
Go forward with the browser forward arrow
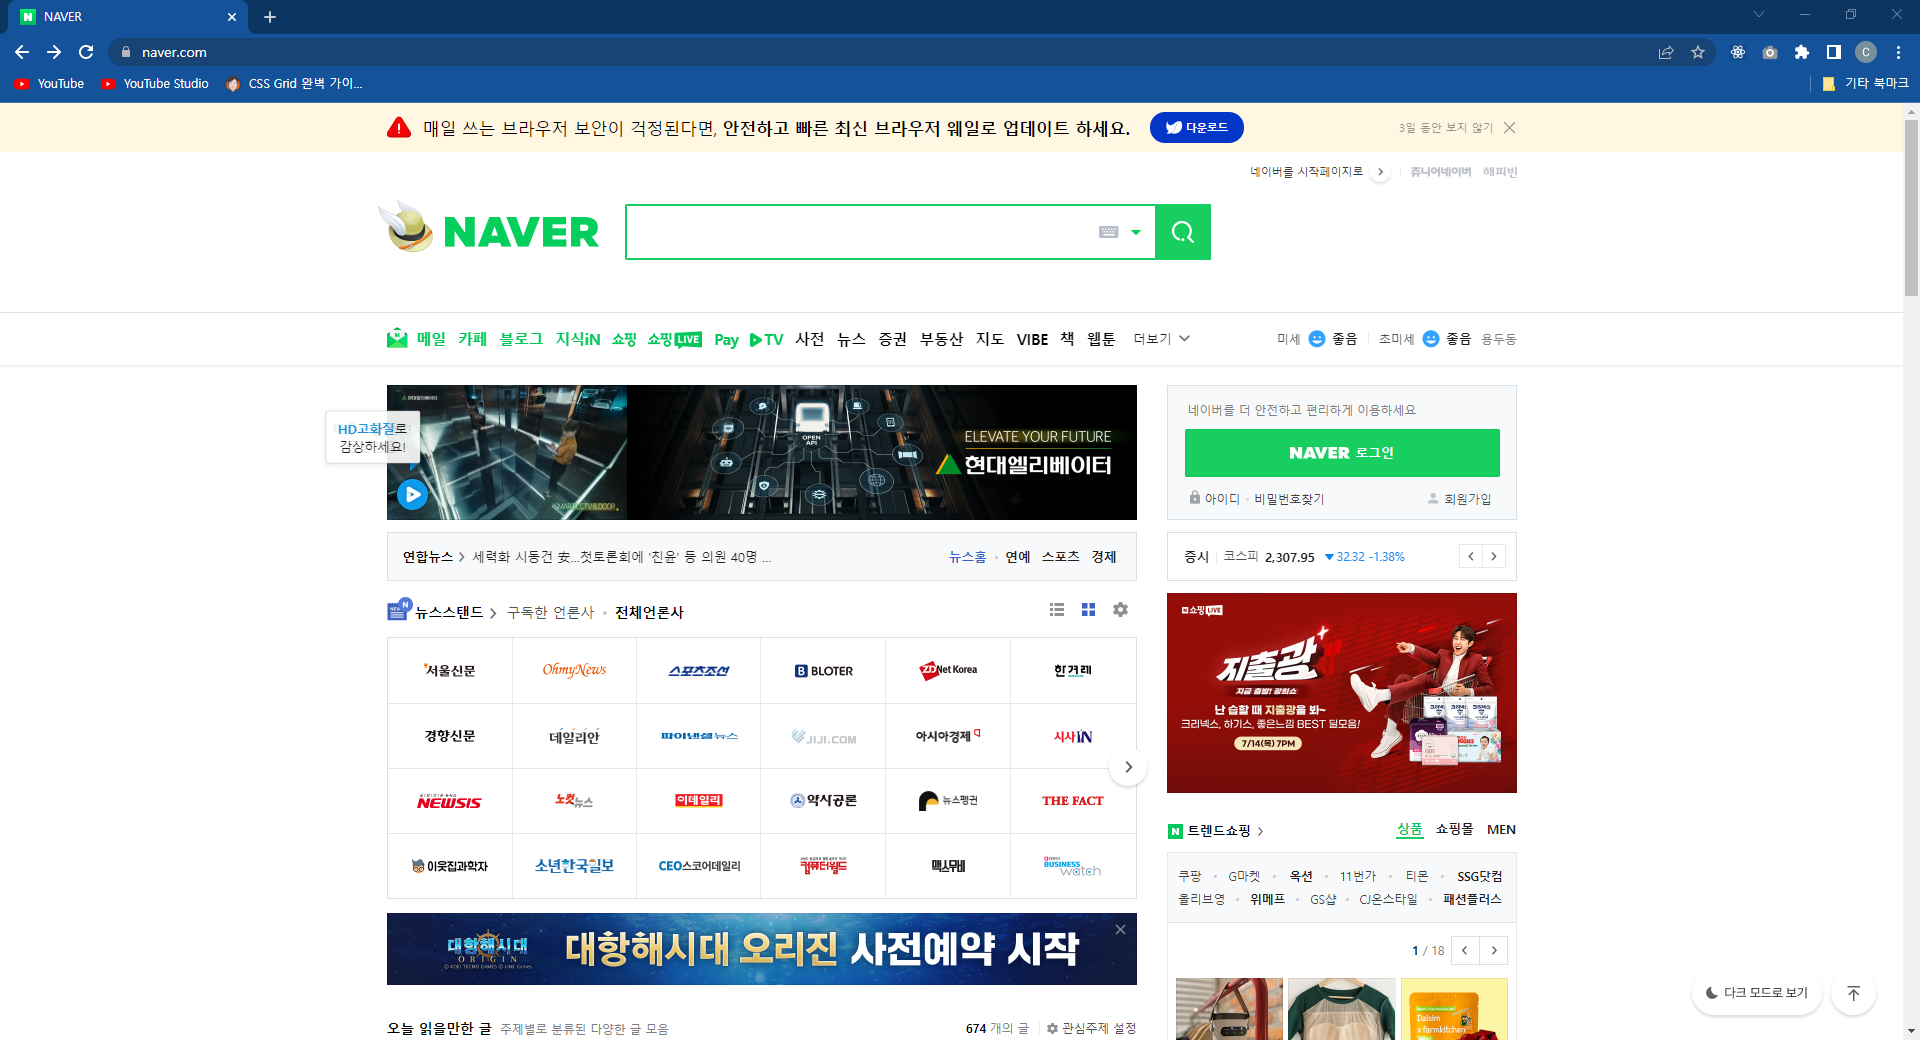click(54, 52)
